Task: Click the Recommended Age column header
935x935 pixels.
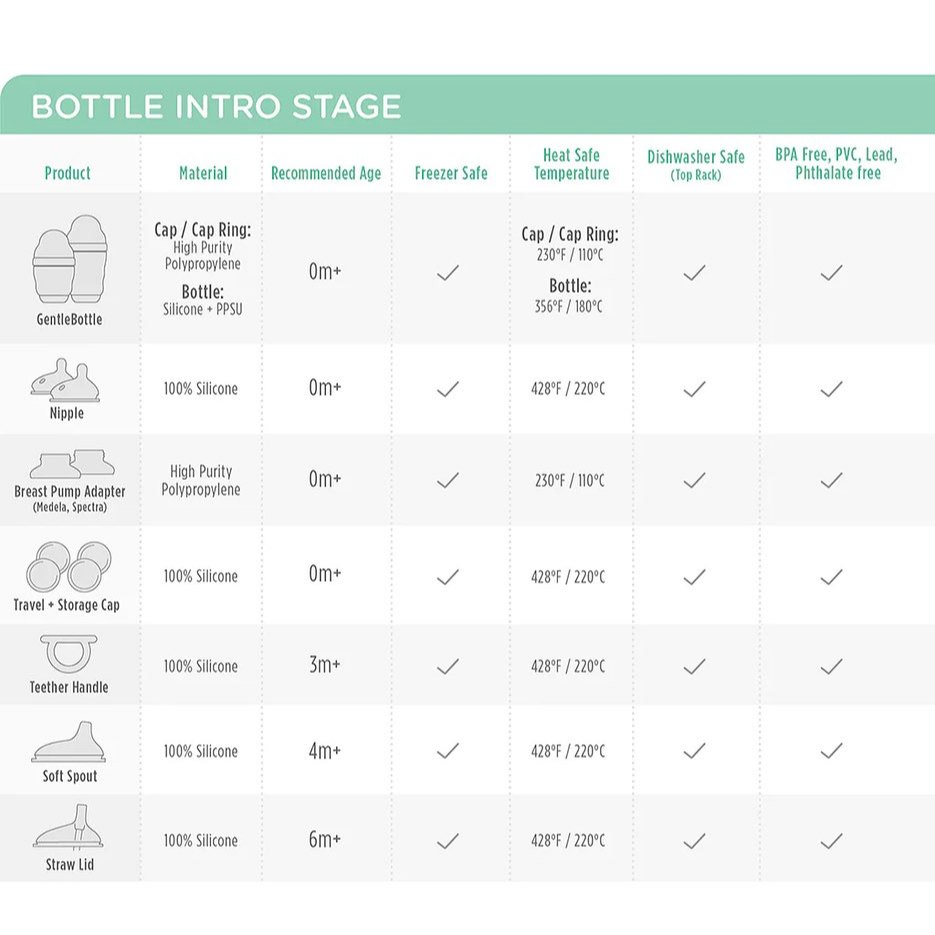Action: click(x=326, y=174)
